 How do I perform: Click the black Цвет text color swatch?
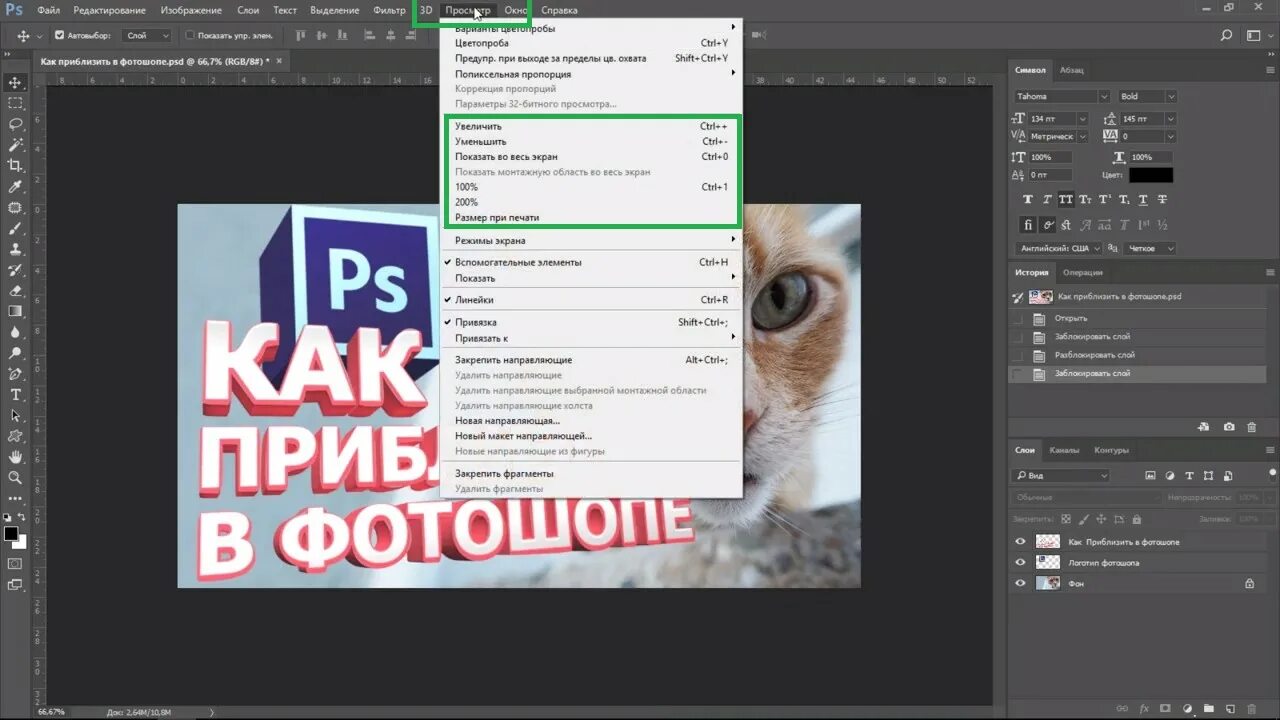[x=1150, y=175]
